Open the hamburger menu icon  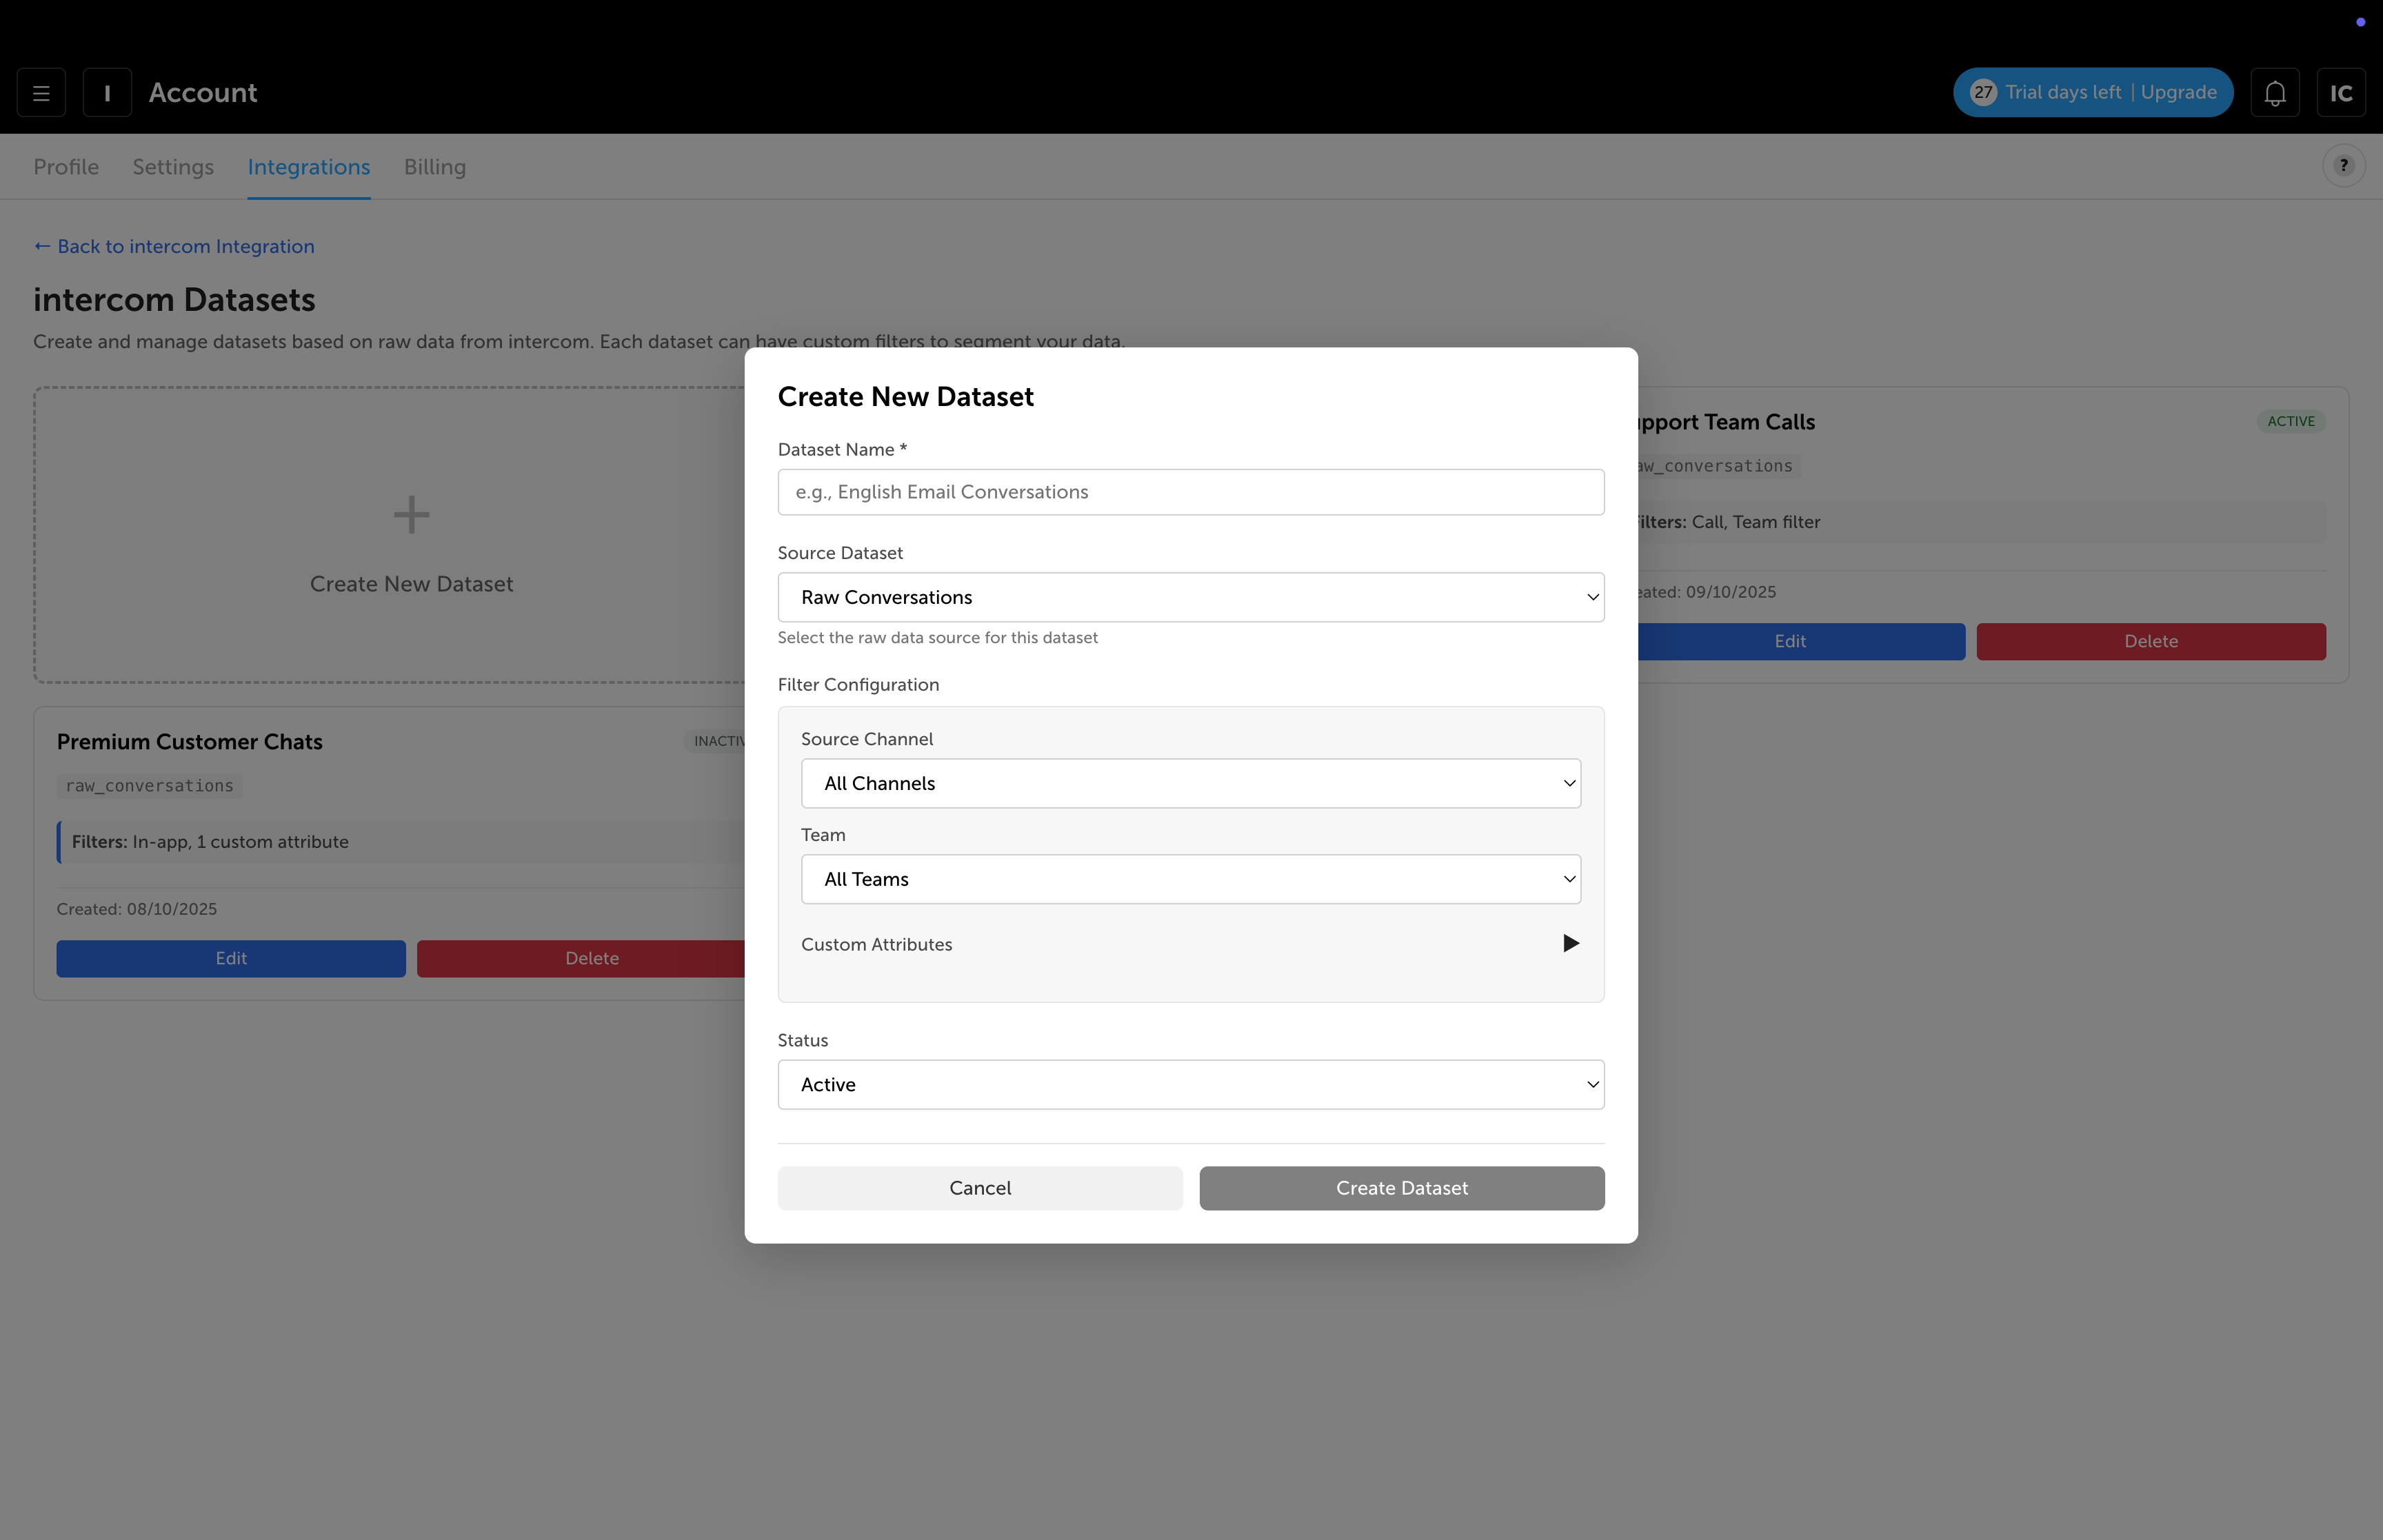pos(41,93)
